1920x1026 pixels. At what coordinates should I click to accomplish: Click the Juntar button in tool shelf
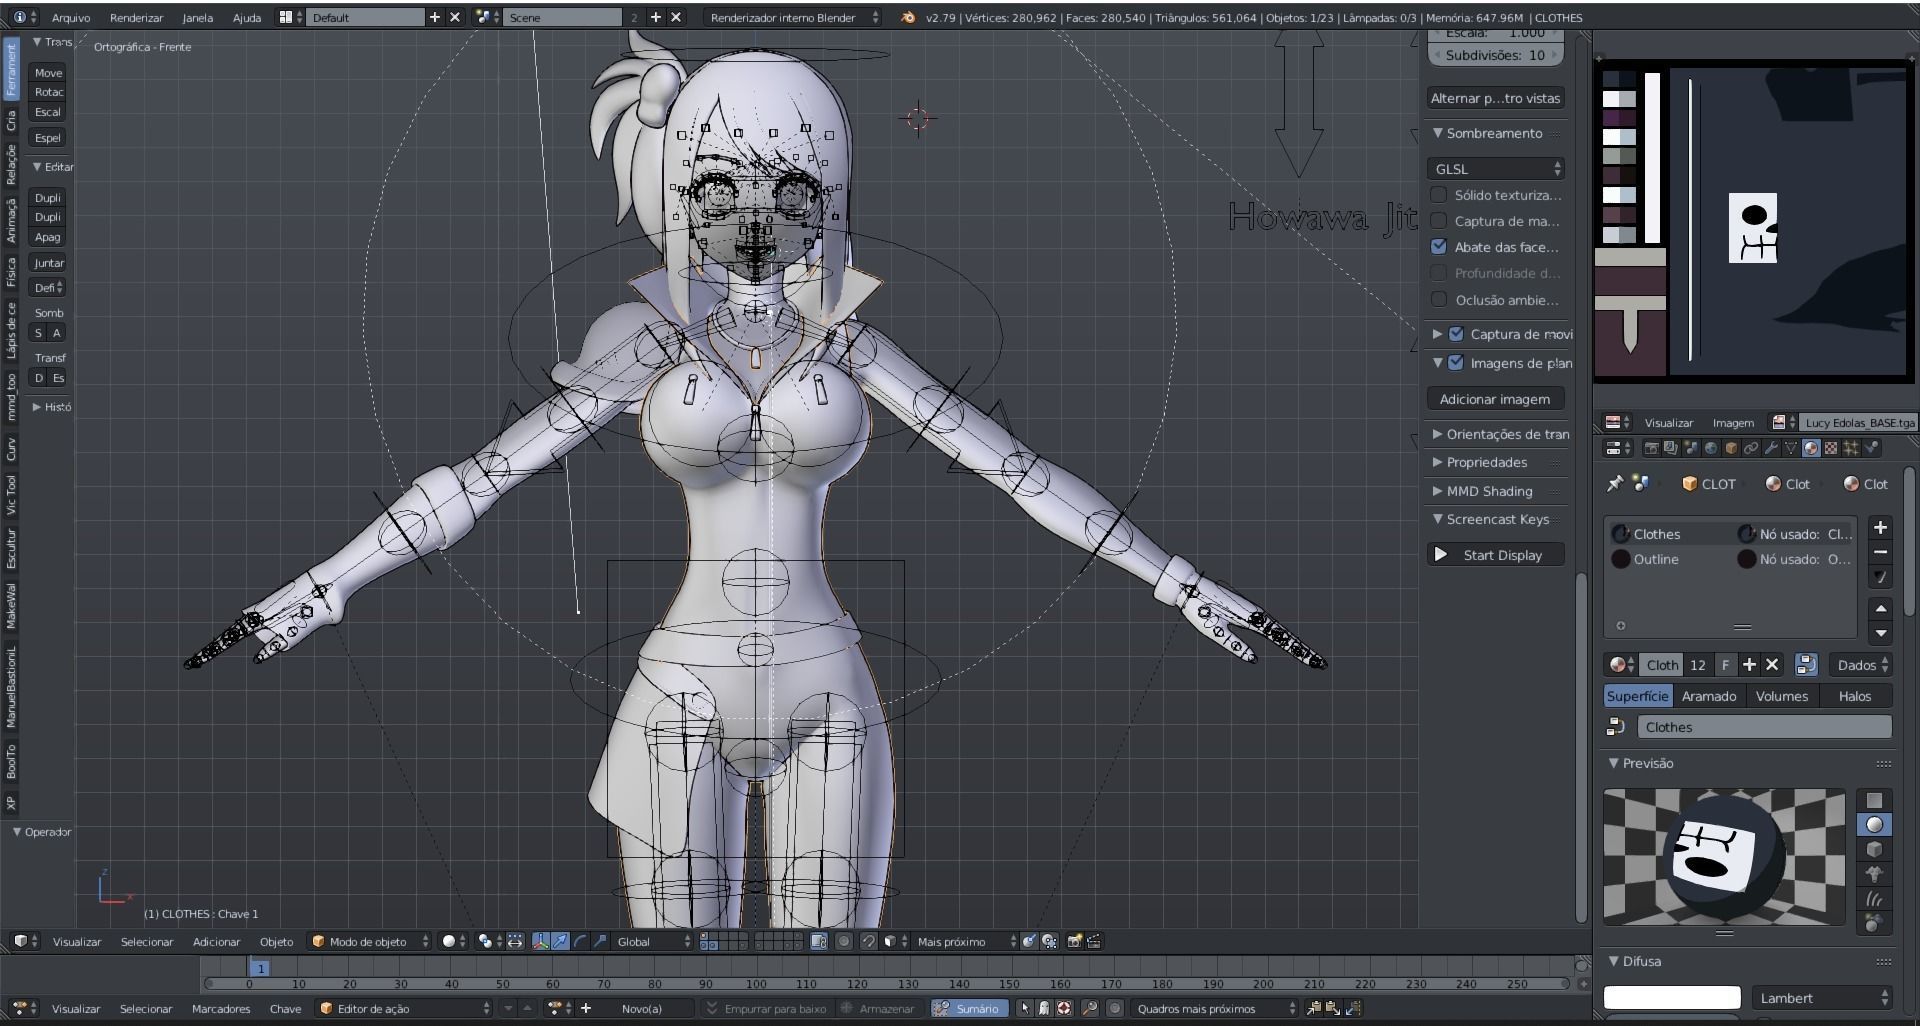pos(48,263)
